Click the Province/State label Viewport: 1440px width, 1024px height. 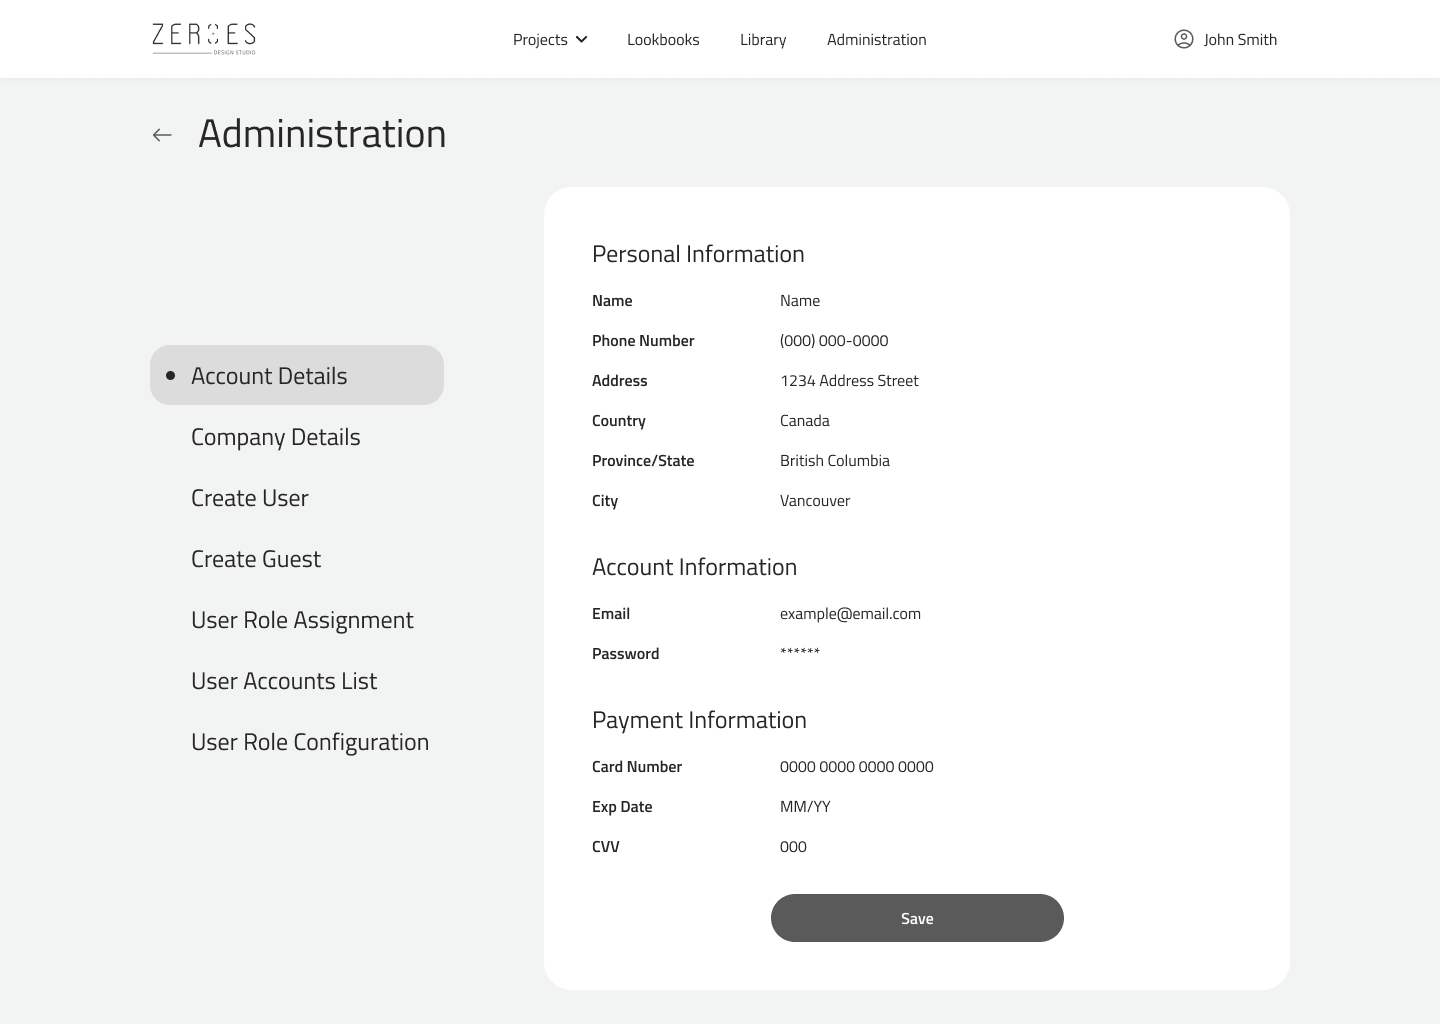(643, 461)
